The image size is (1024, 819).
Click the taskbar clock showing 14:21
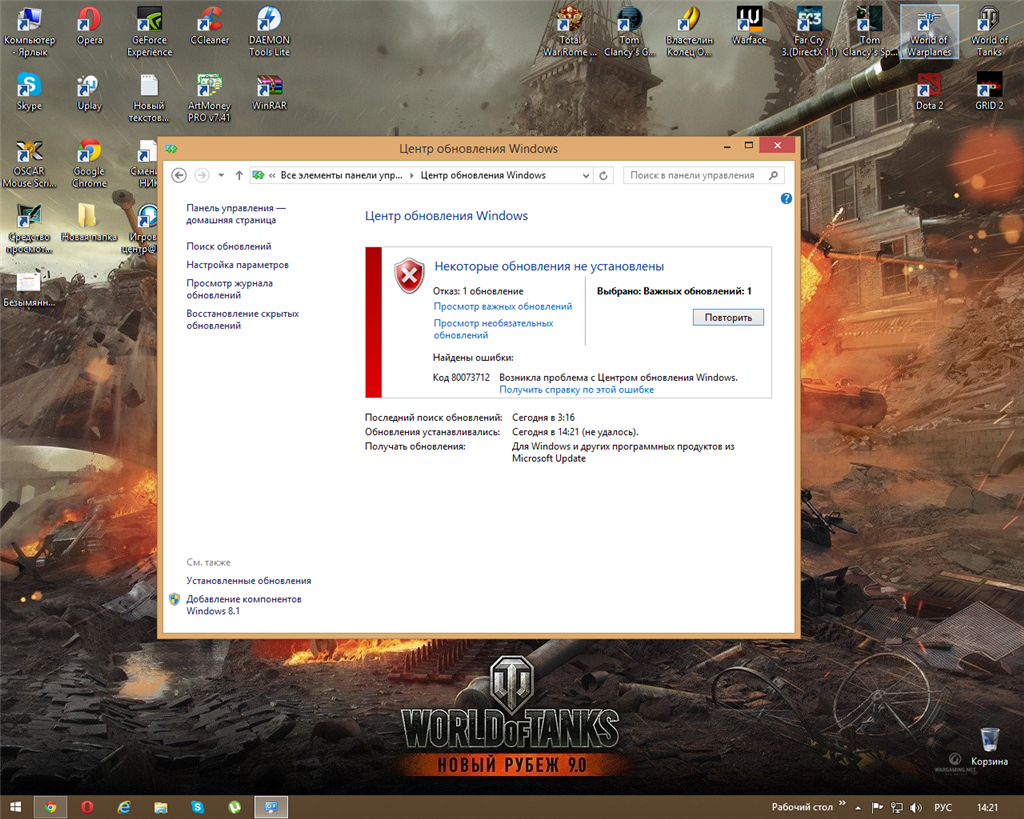tap(987, 808)
